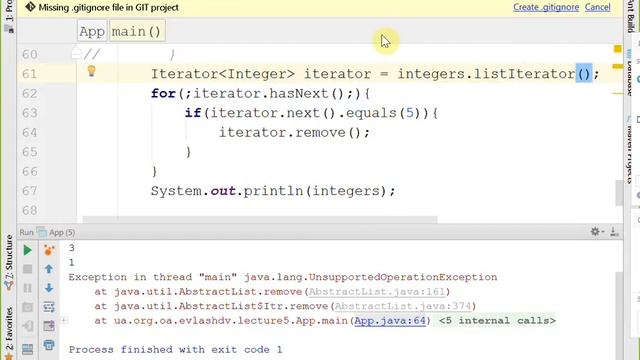Place cursor in 'iterator.remove();' line
The width and height of the screenshot is (640, 360).
click(x=294, y=132)
